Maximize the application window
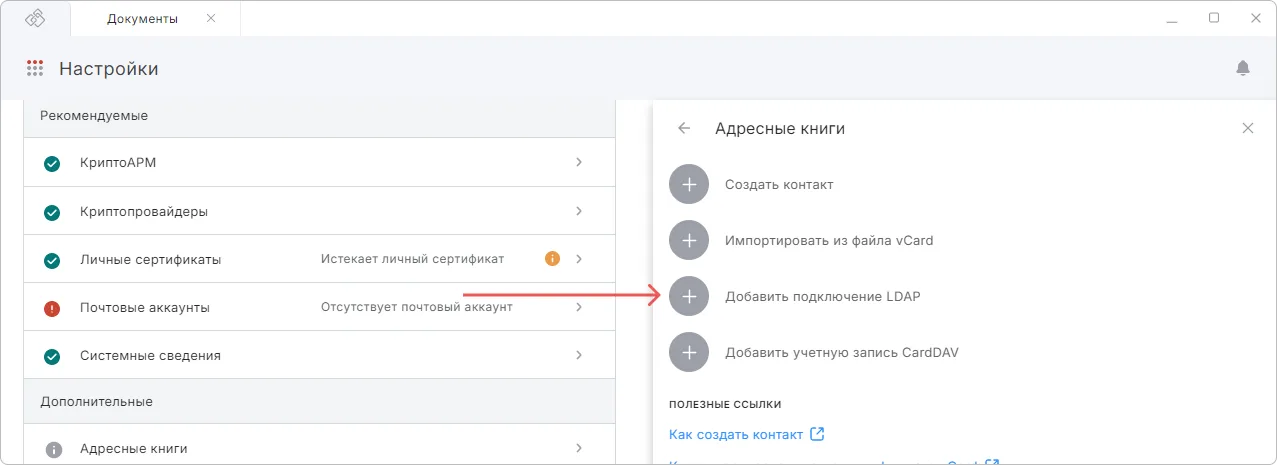1277x465 pixels. [1214, 18]
